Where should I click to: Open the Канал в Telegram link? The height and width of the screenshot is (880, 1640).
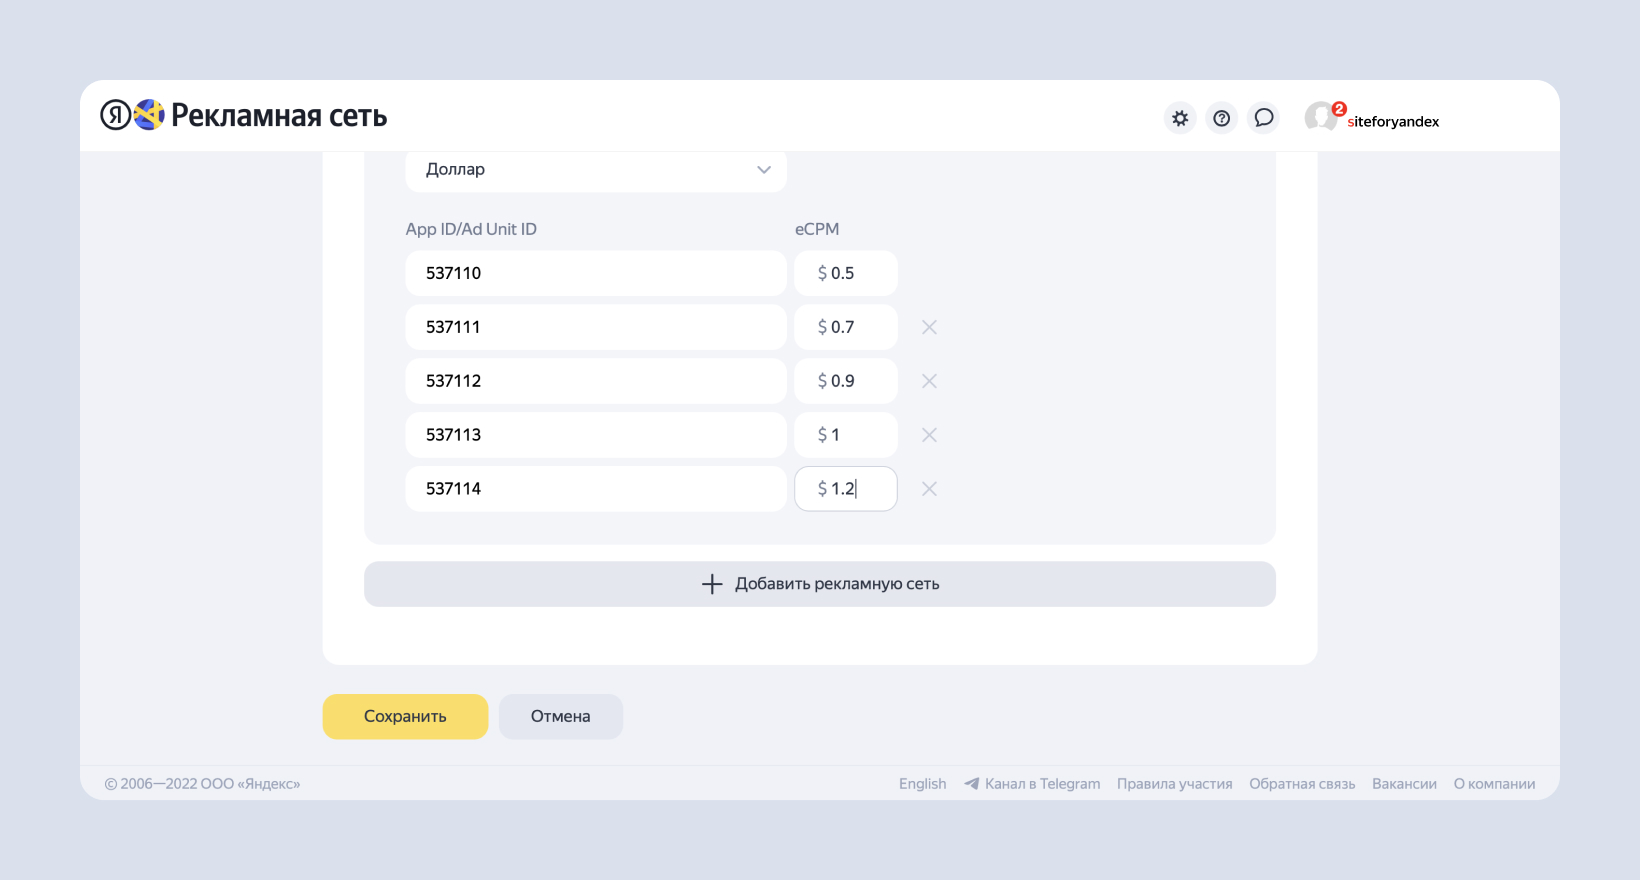click(1041, 784)
